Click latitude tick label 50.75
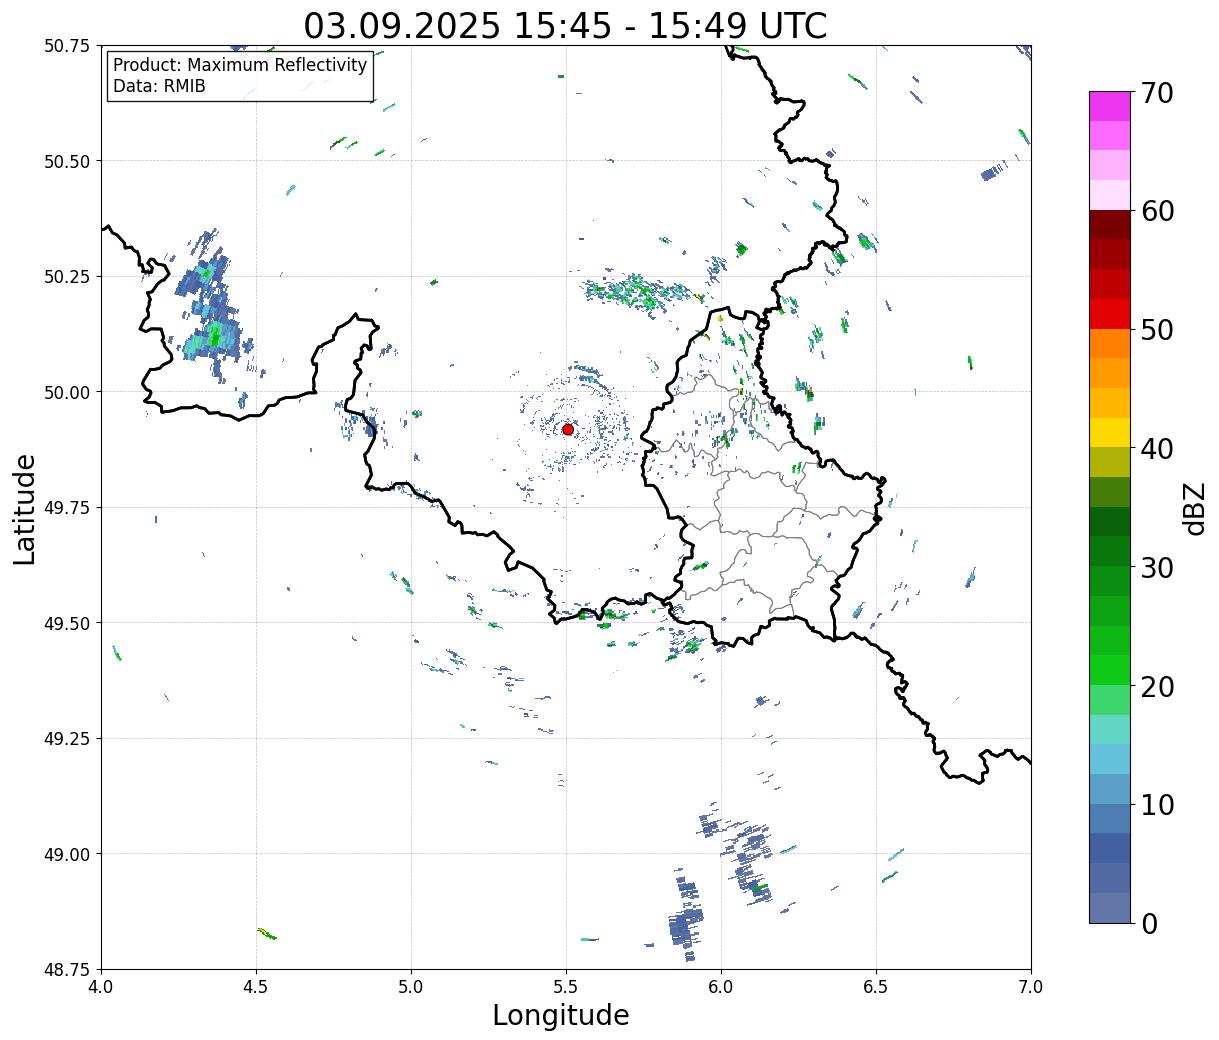Screen dimensions: 1219x1040 [x=67, y=46]
